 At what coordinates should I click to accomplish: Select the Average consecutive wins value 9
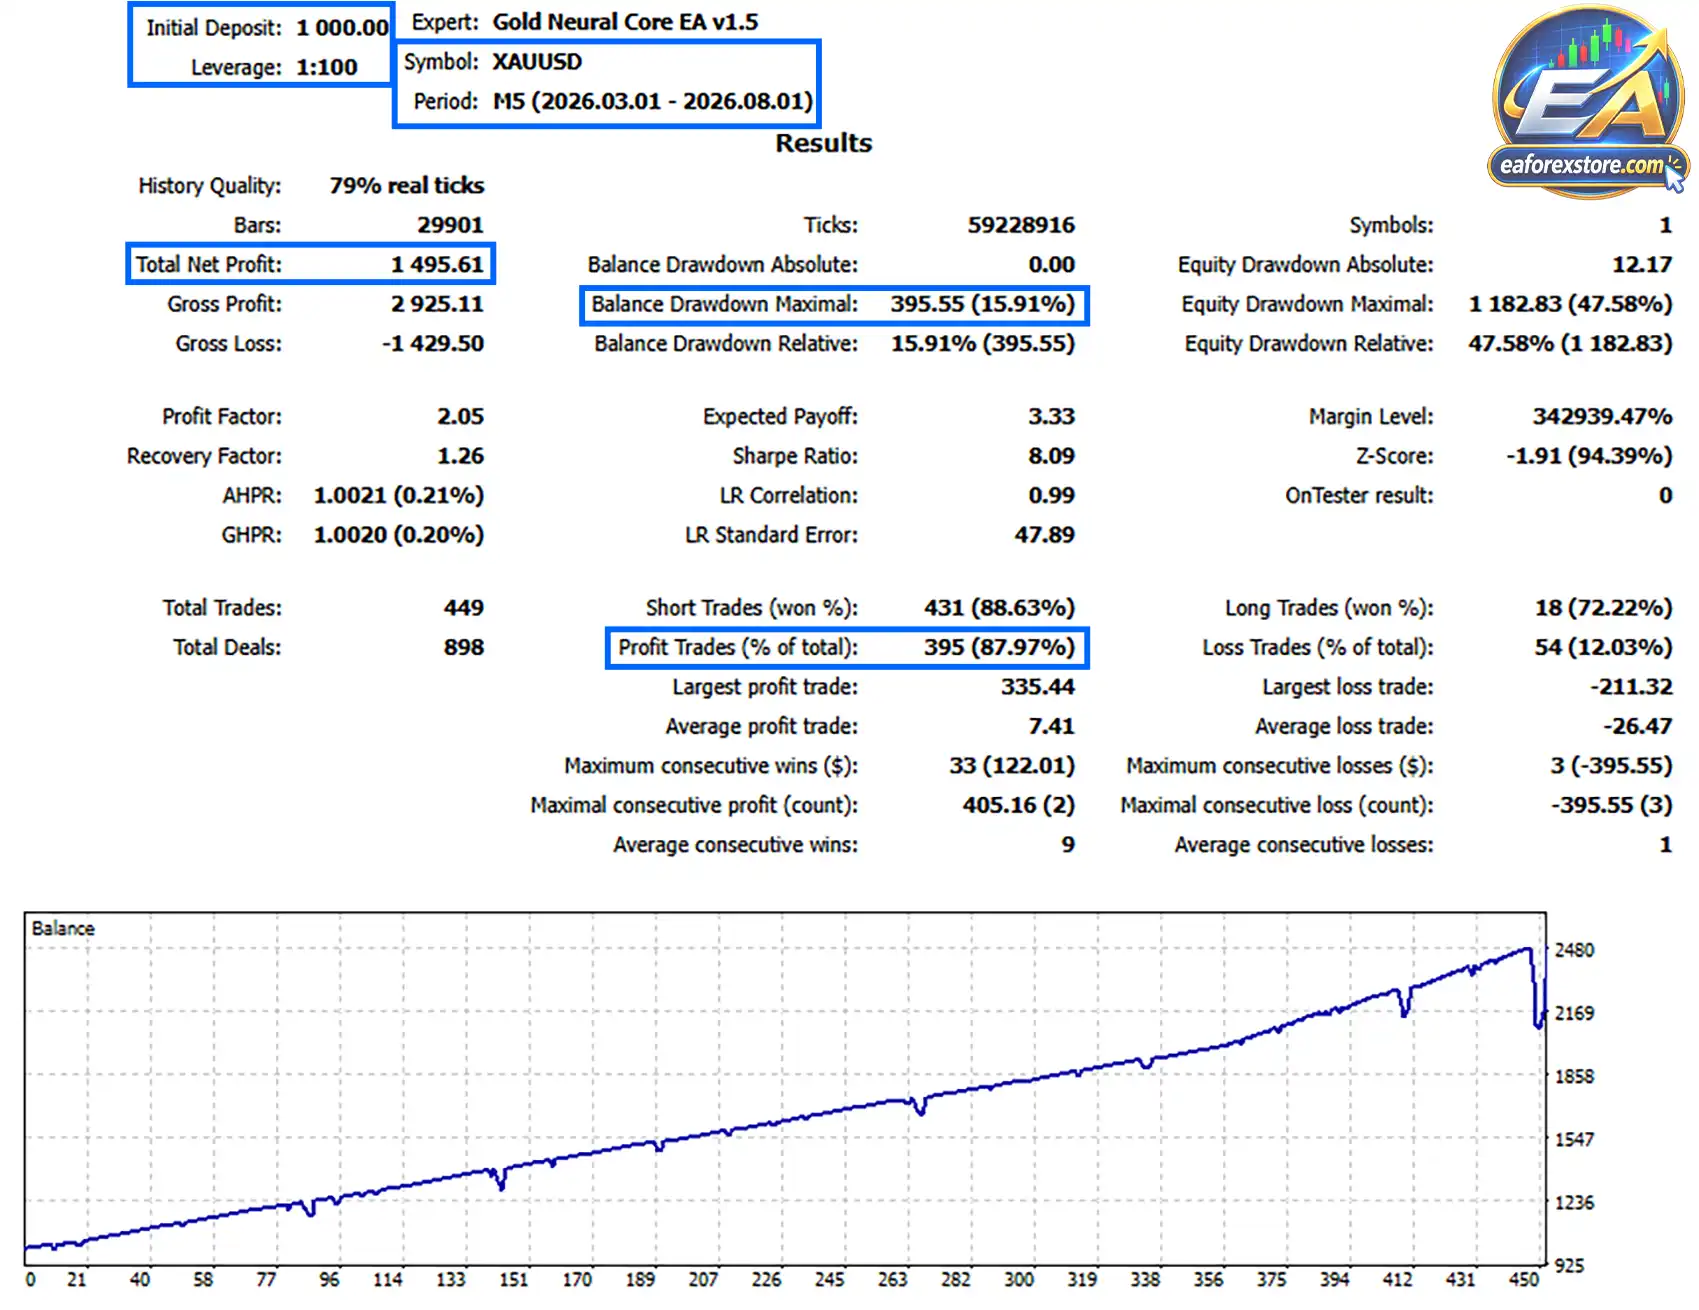pyautogui.click(x=1068, y=845)
